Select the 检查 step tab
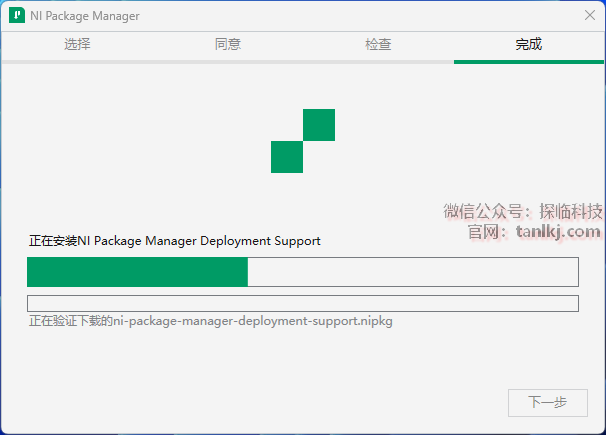The width and height of the screenshot is (606, 435). point(378,45)
